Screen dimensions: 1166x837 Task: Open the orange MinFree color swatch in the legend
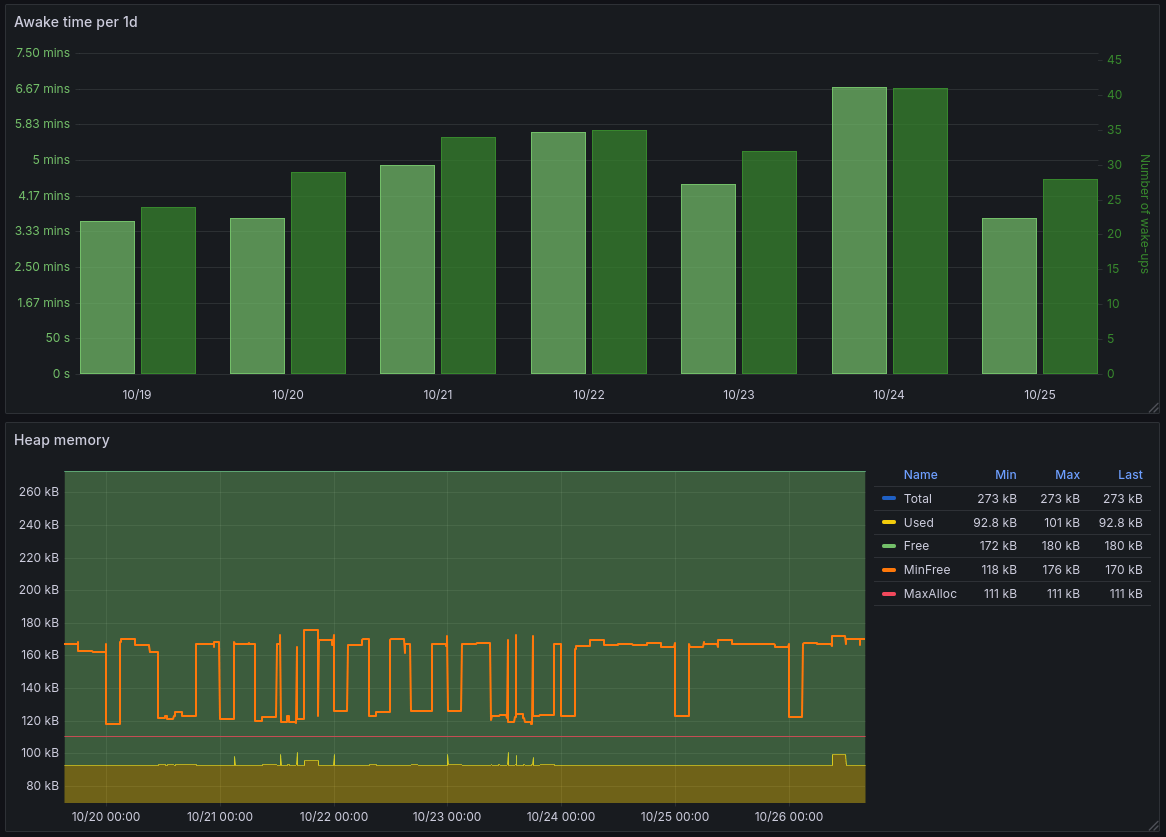[x=888, y=570]
